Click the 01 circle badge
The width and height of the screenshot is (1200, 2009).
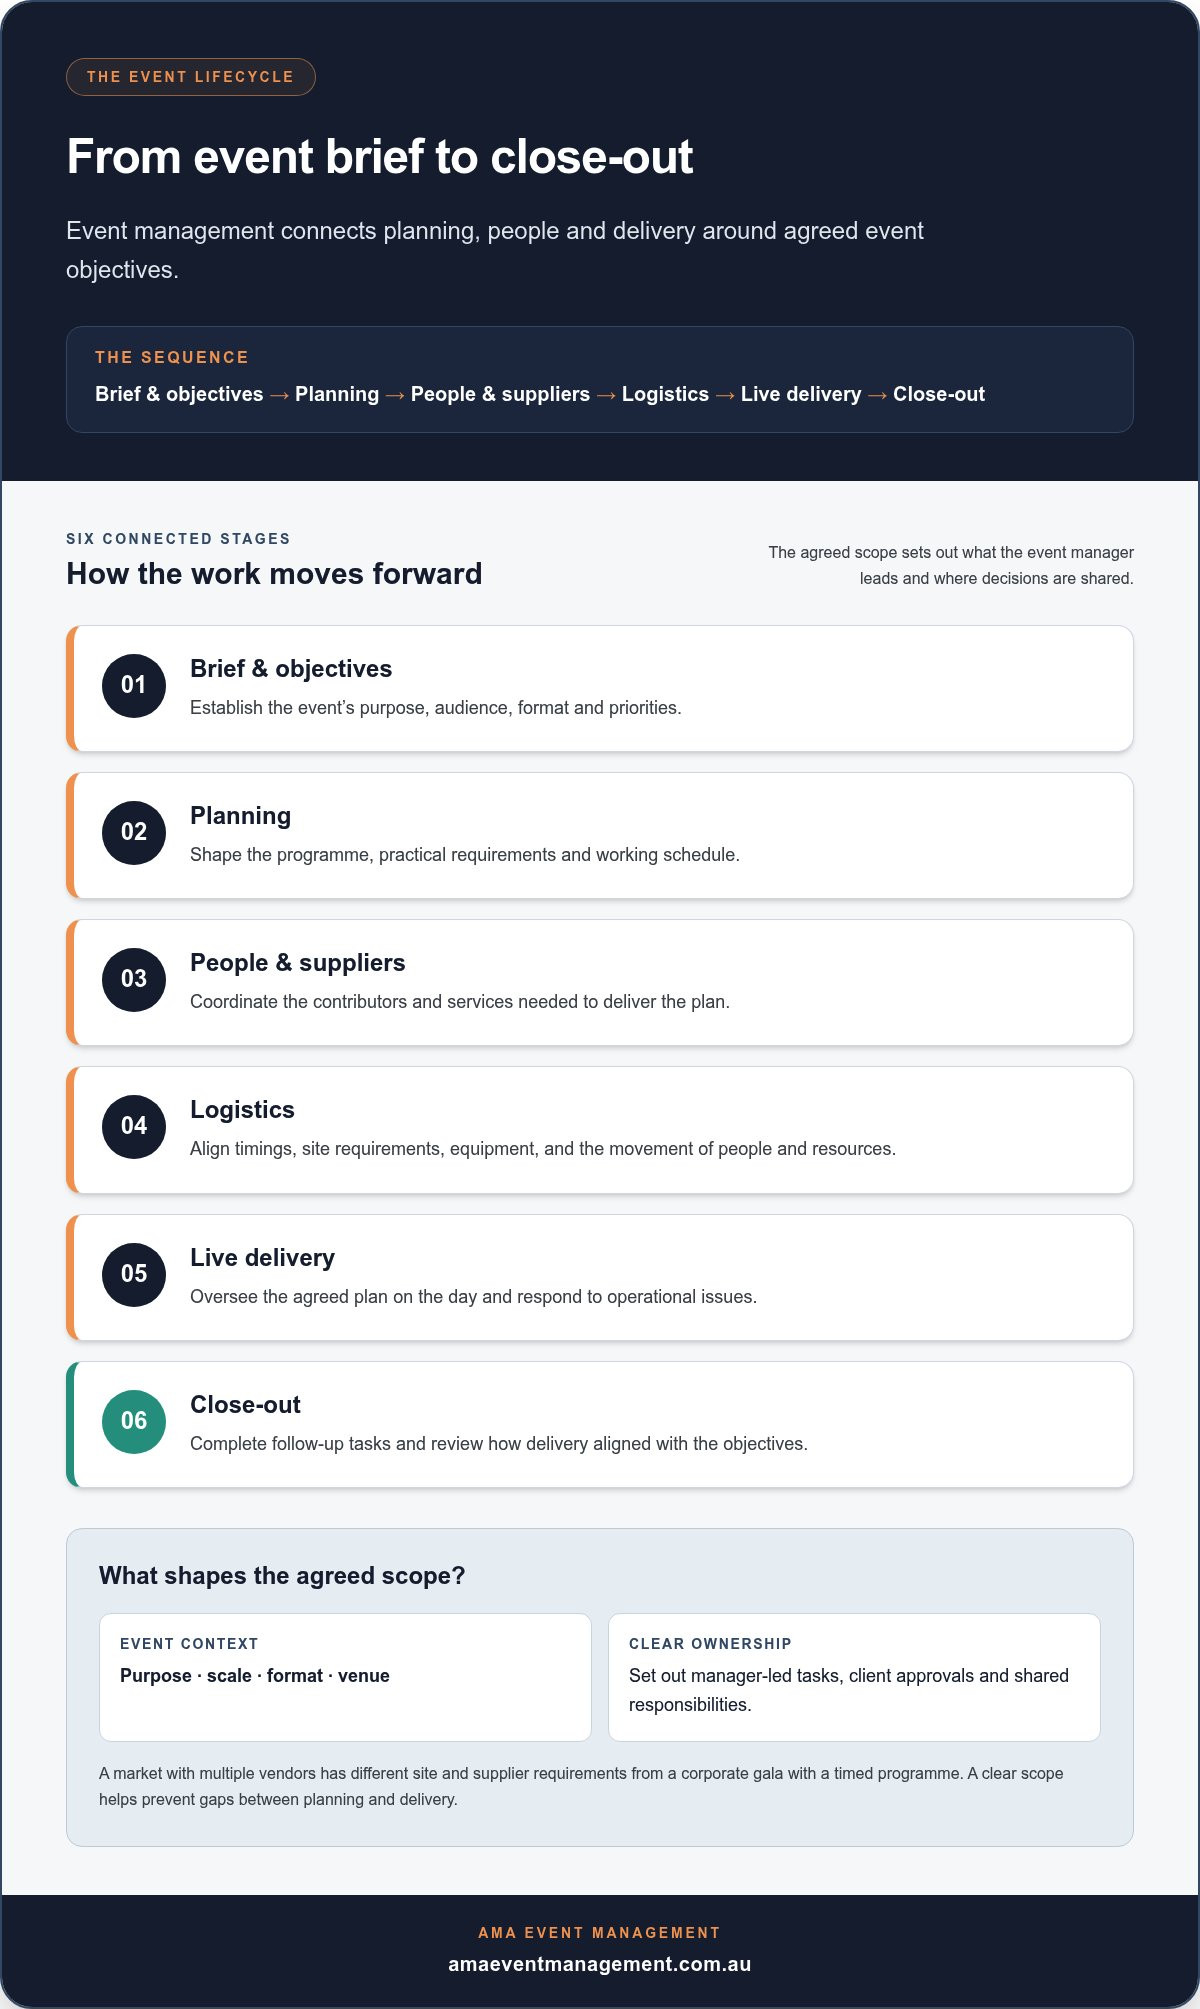[x=134, y=686]
